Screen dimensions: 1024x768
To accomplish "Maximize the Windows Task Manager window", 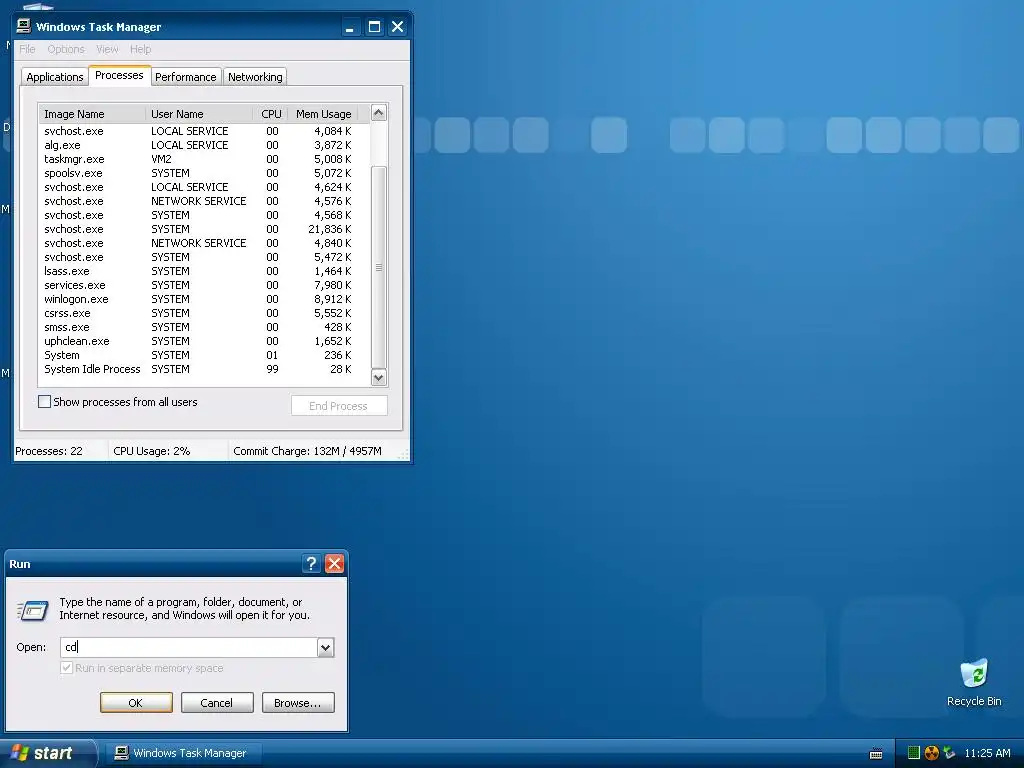I will (x=374, y=27).
